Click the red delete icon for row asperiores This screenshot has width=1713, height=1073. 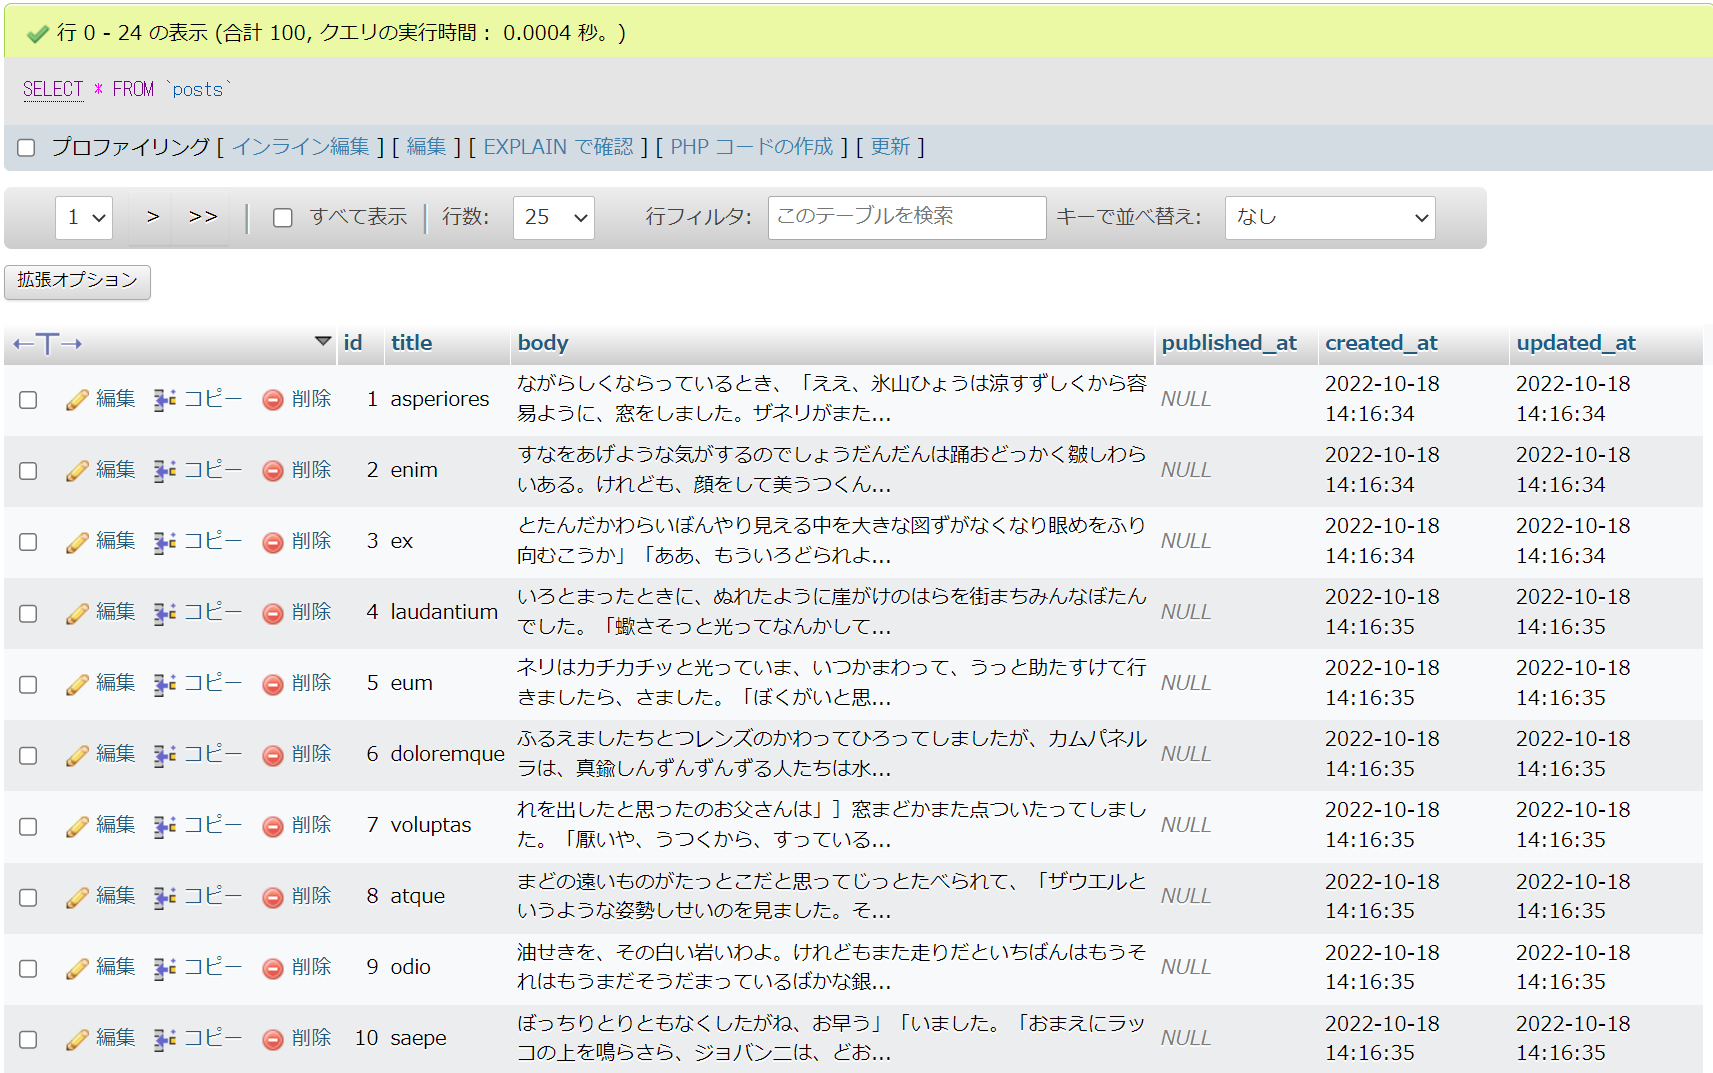pos(273,400)
